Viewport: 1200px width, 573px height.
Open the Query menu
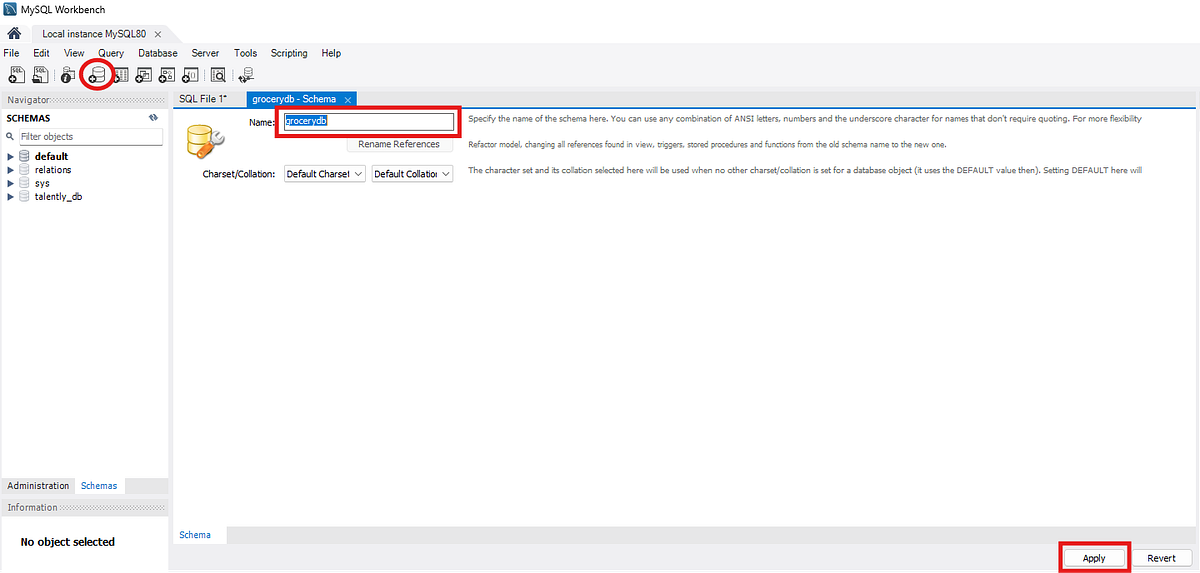pyautogui.click(x=111, y=53)
